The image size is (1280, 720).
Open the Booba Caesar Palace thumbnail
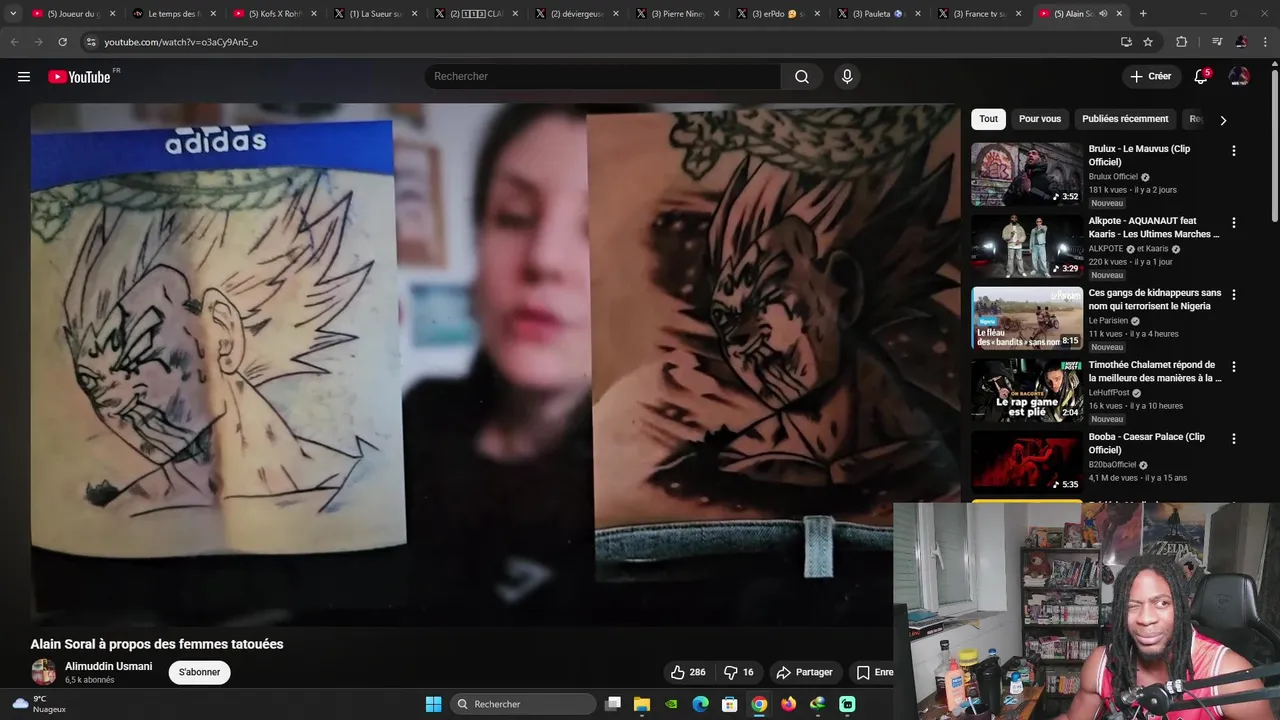pyautogui.click(x=1027, y=462)
